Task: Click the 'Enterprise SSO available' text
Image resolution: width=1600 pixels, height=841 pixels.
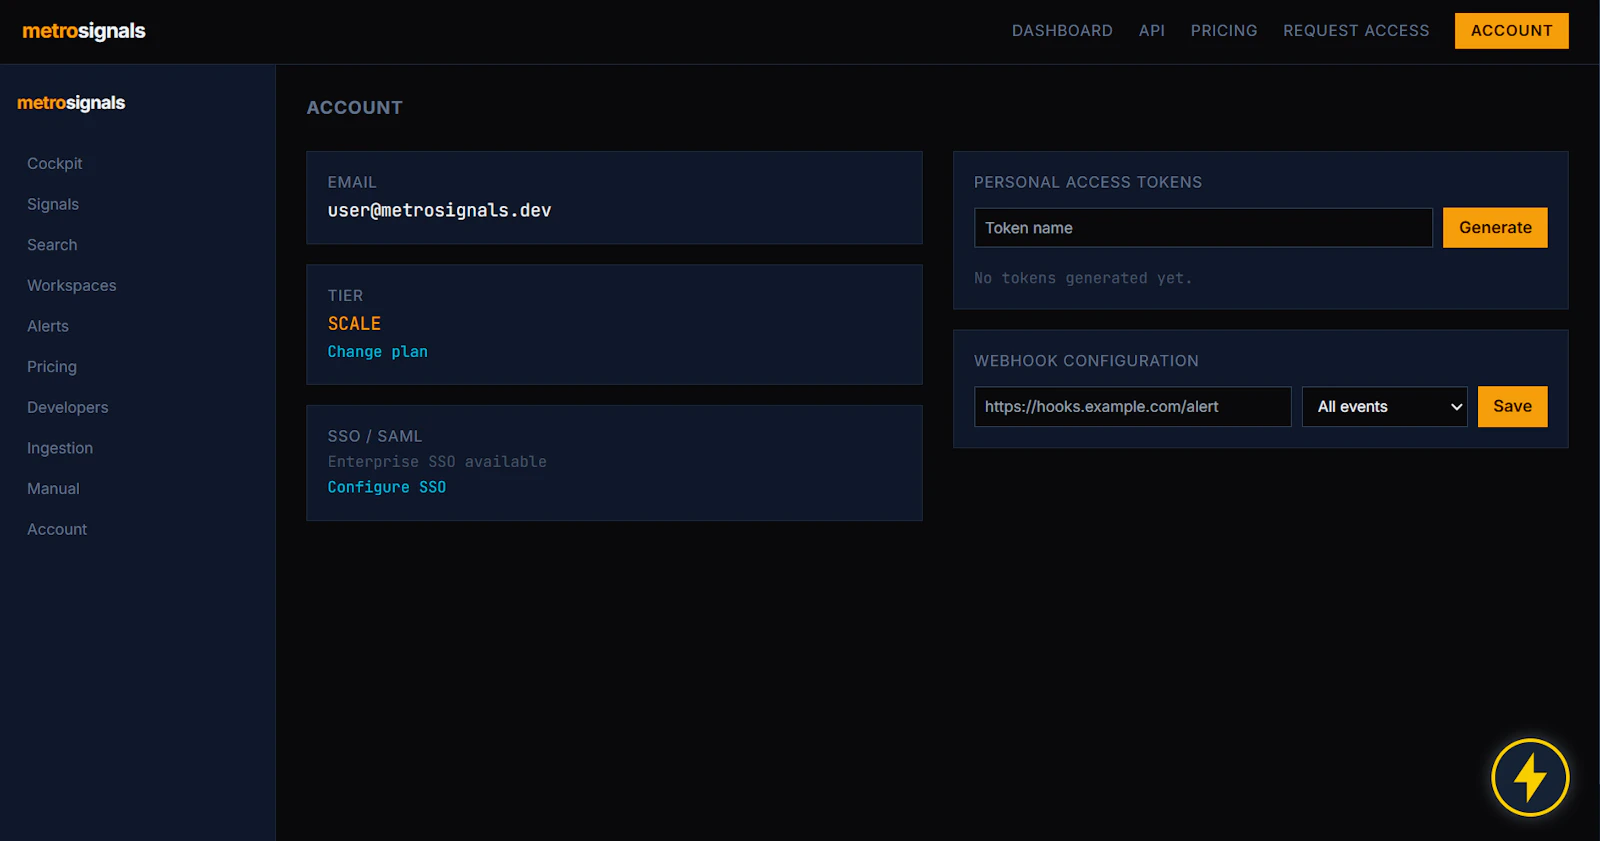Action: click(437, 462)
